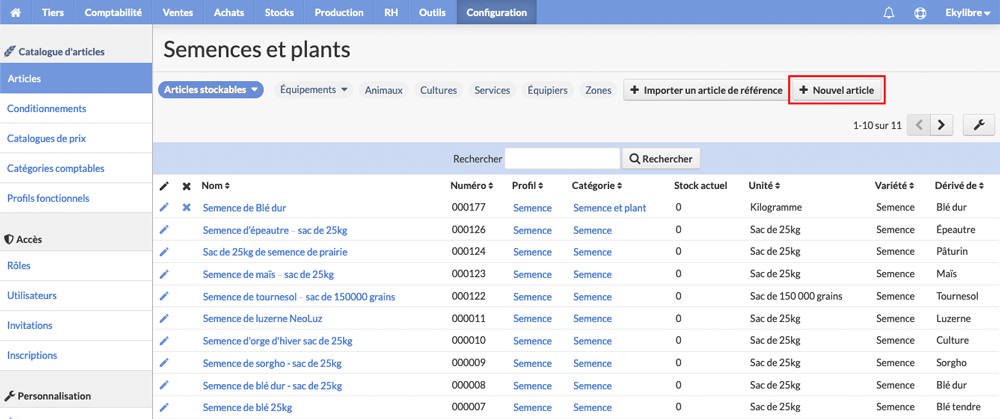Expand Équipements filter dropdown
Screen dimensions: 1000x419
tap(314, 90)
